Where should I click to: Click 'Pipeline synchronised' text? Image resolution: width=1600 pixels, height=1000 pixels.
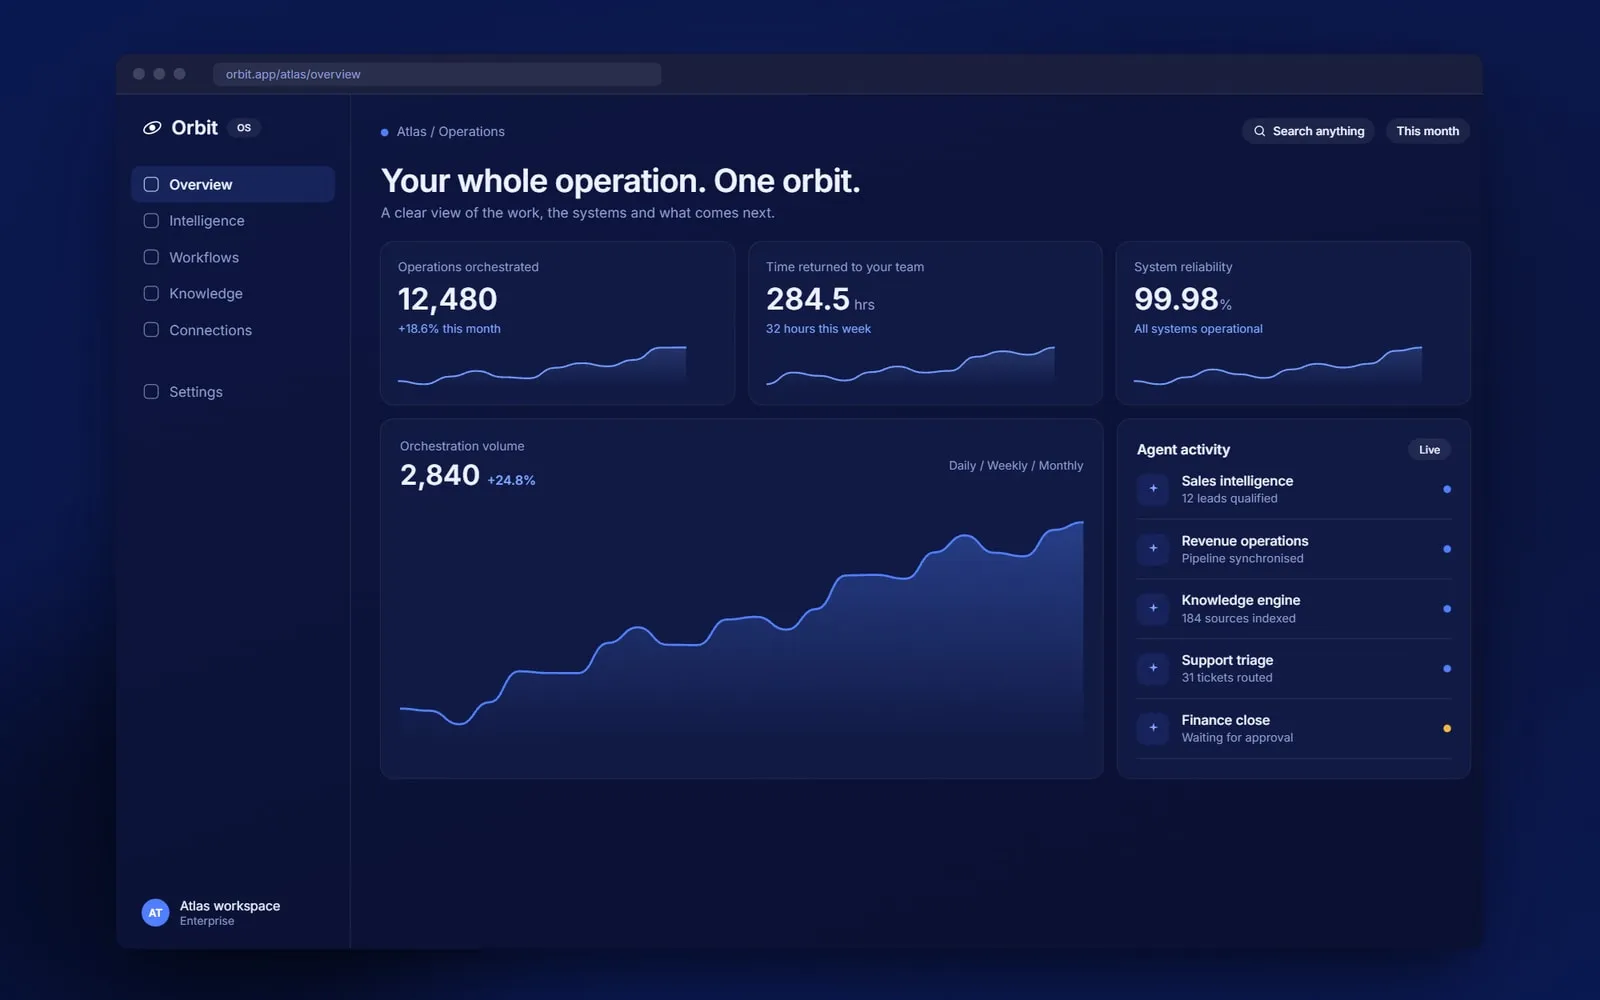coord(1242,559)
